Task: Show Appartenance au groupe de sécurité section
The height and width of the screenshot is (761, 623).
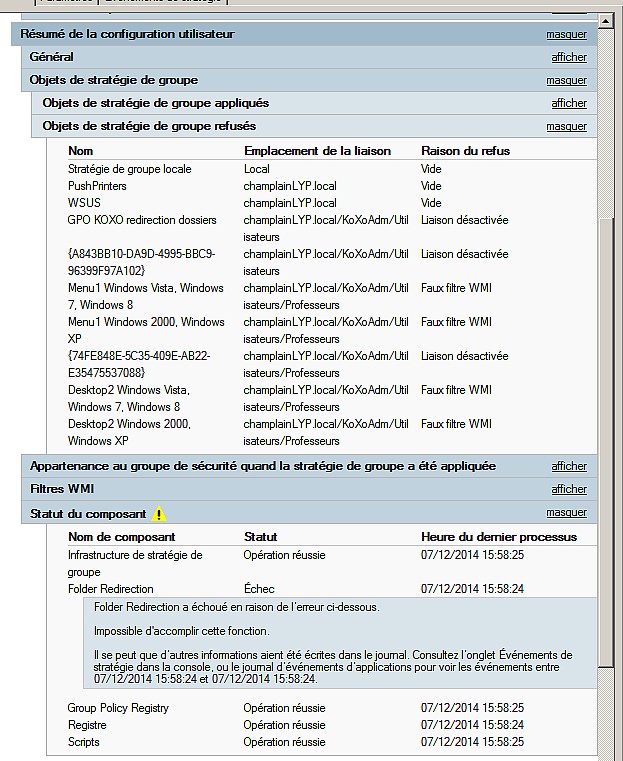Action: [569, 466]
